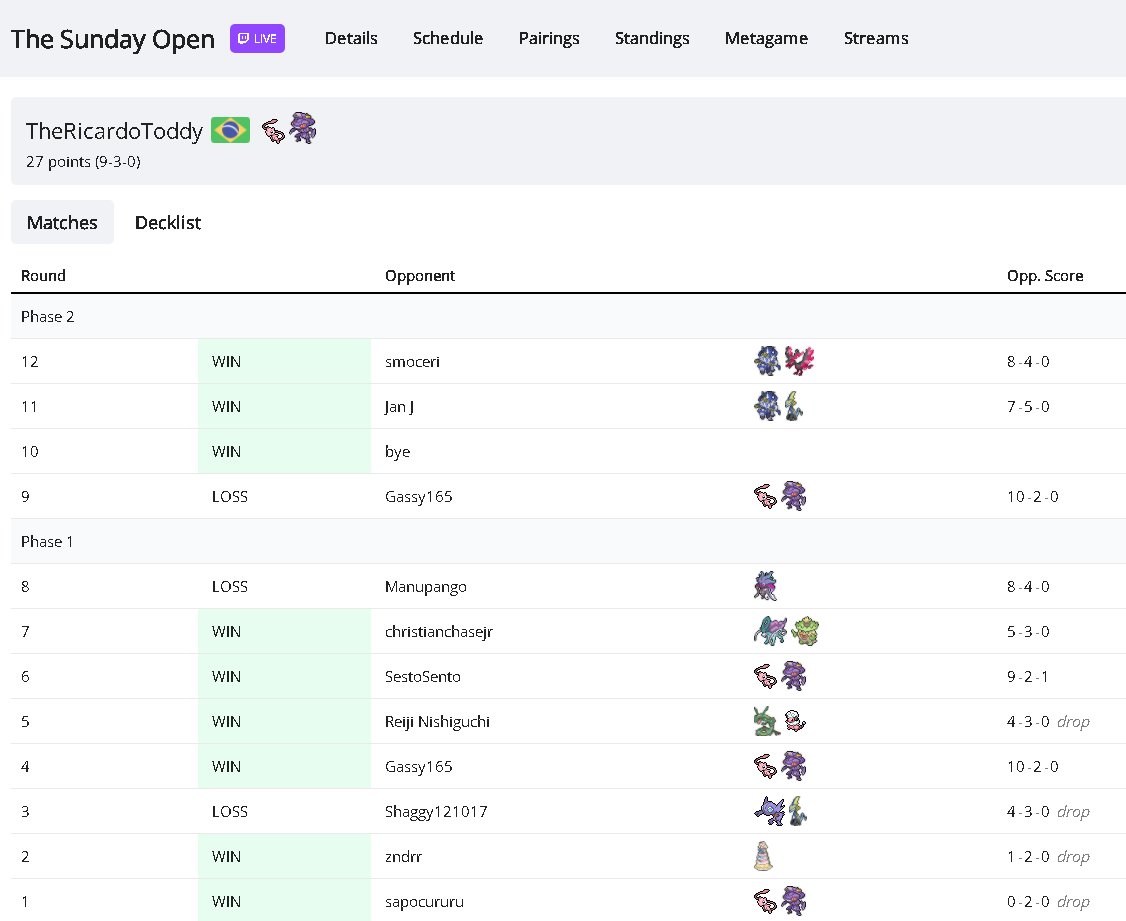Click Jan J's second deck icon
Screen dimensions: 1126x921
(x=794, y=406)
